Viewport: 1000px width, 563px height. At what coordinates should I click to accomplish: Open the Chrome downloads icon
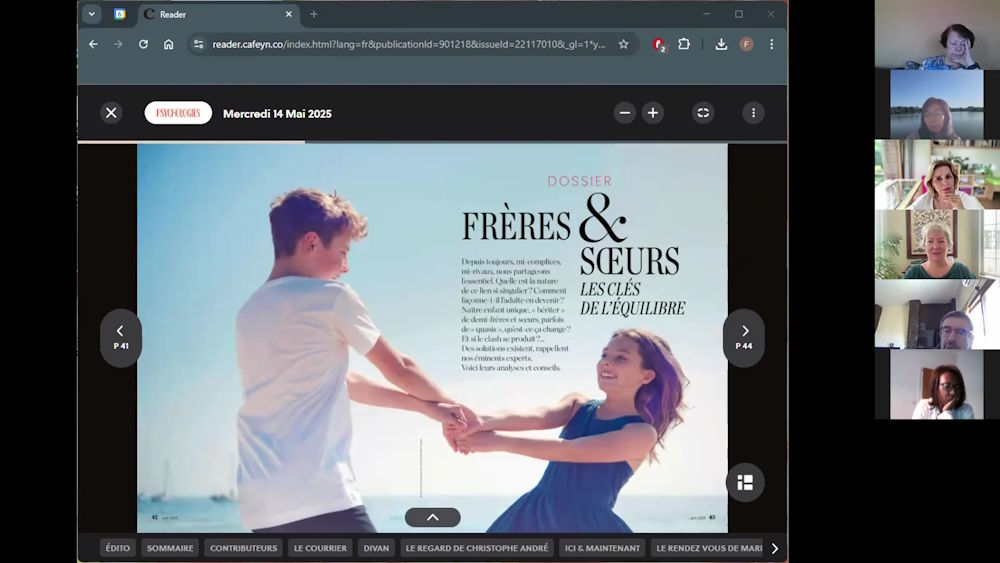(x=721, y=44)
